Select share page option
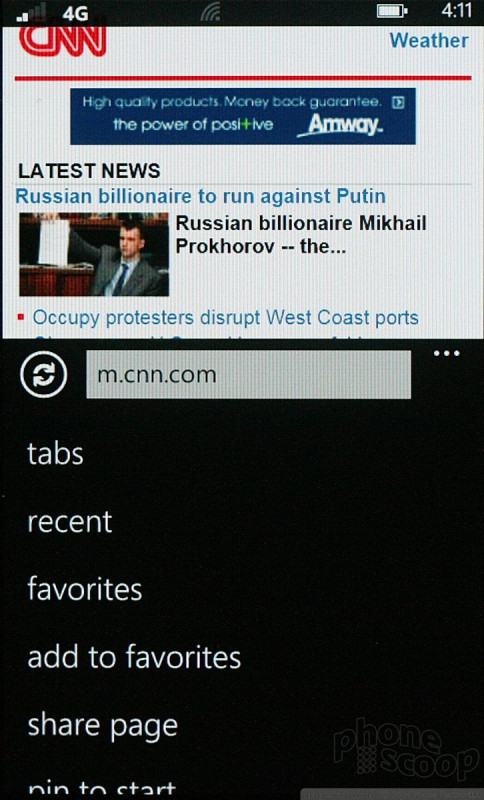The height and width of the screenshot is (800, 484). (103, 726)
